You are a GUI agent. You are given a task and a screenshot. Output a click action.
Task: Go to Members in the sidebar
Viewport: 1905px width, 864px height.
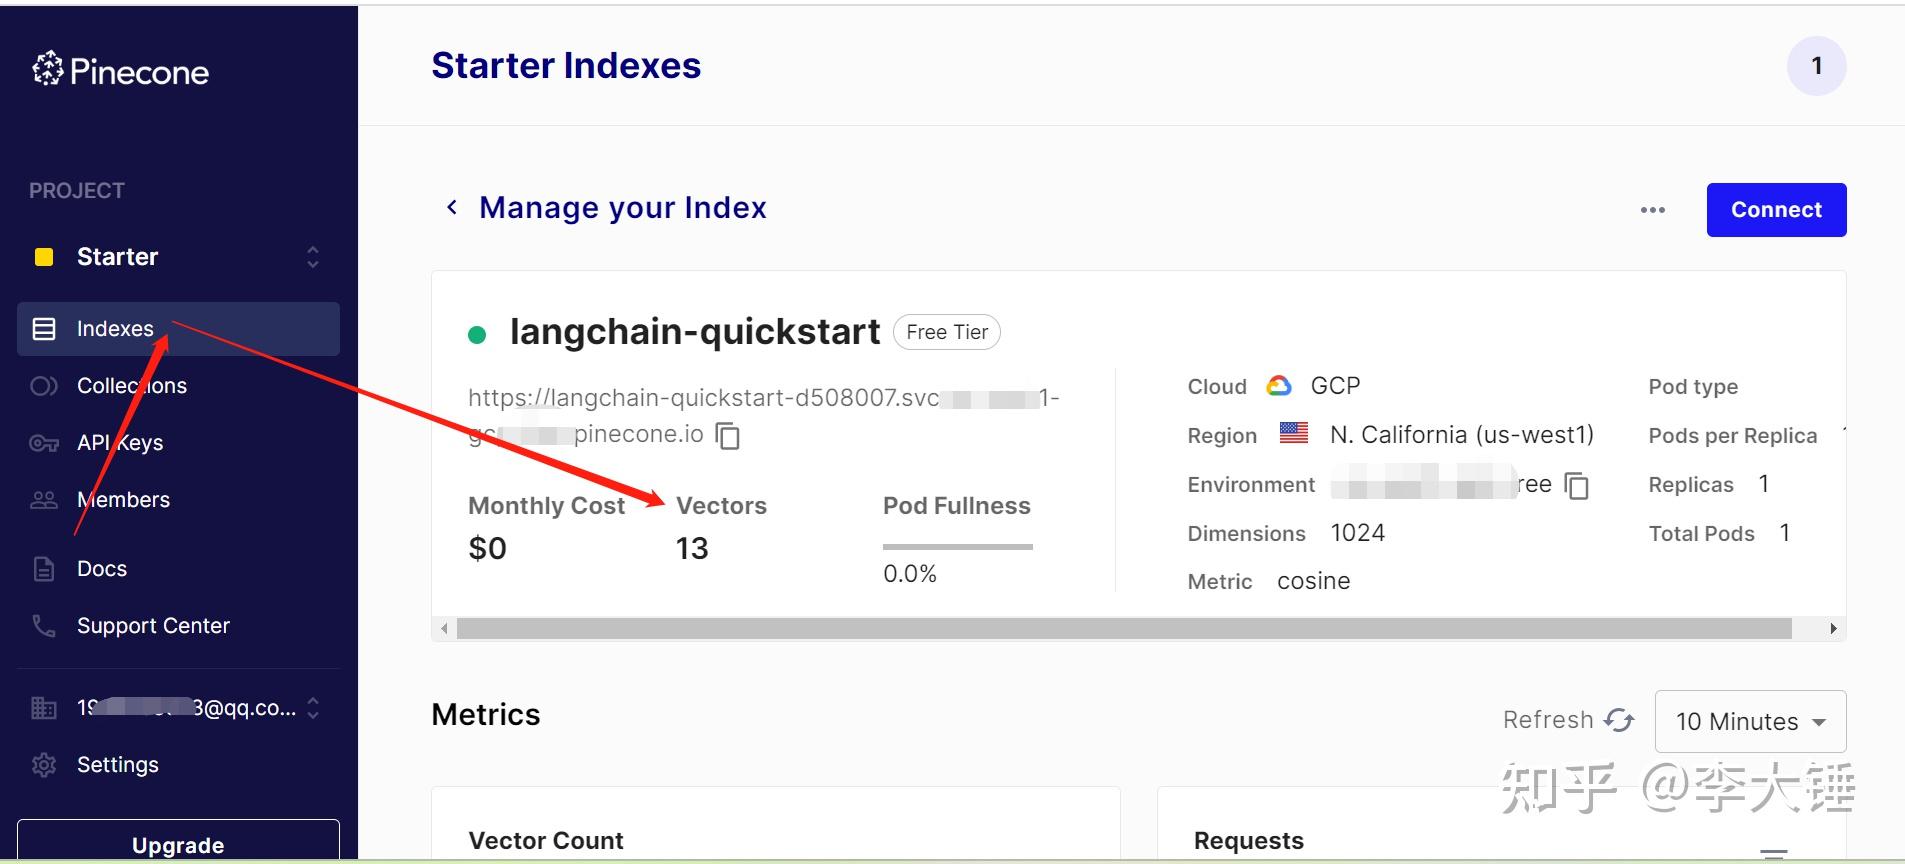[123, 500]
